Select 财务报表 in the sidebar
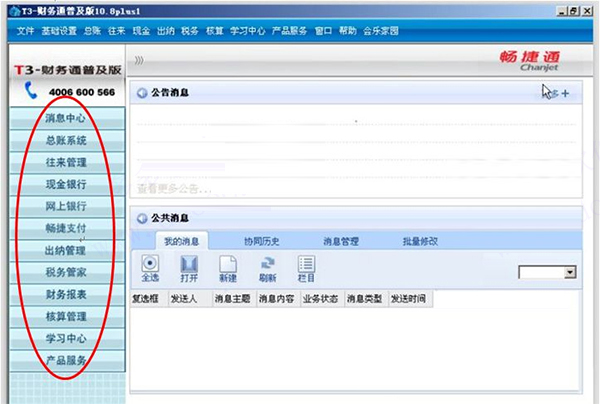600x404 pixels. point(67,295)
